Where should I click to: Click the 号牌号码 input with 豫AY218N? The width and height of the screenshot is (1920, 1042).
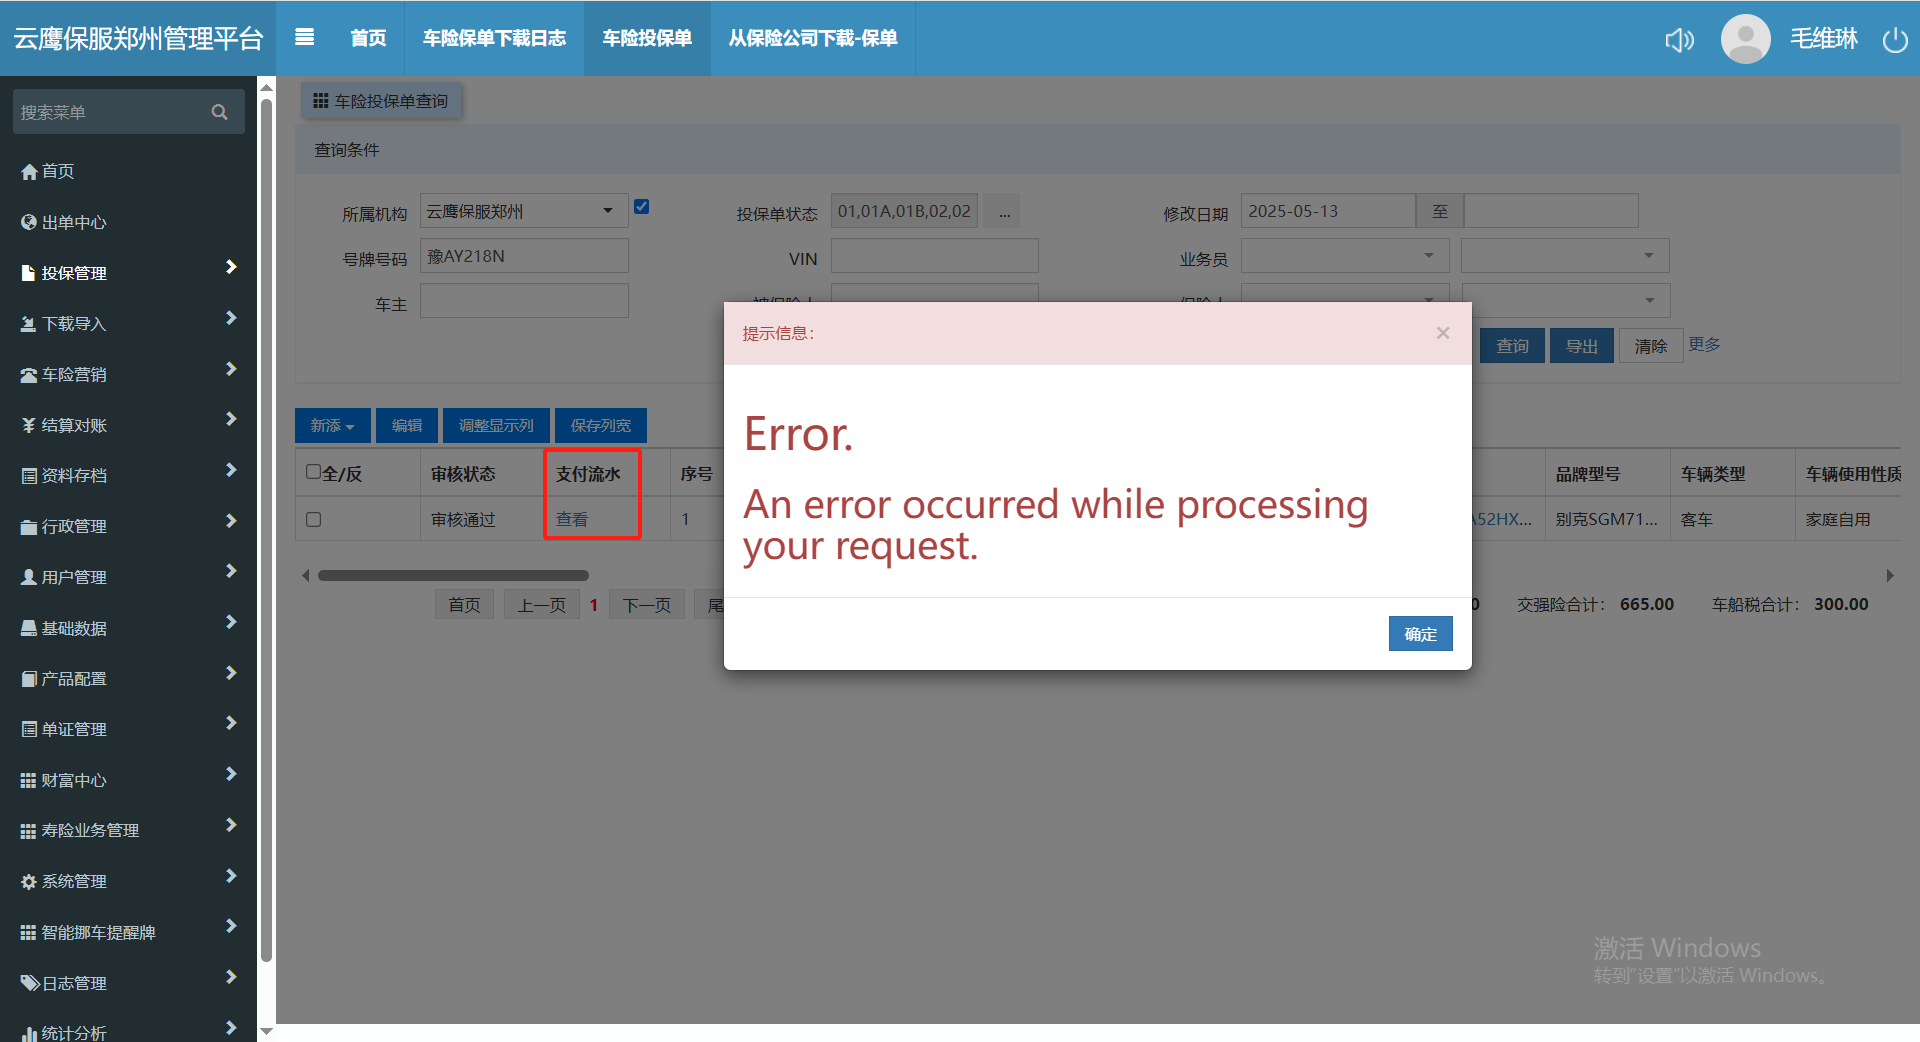tap(524, 256)
